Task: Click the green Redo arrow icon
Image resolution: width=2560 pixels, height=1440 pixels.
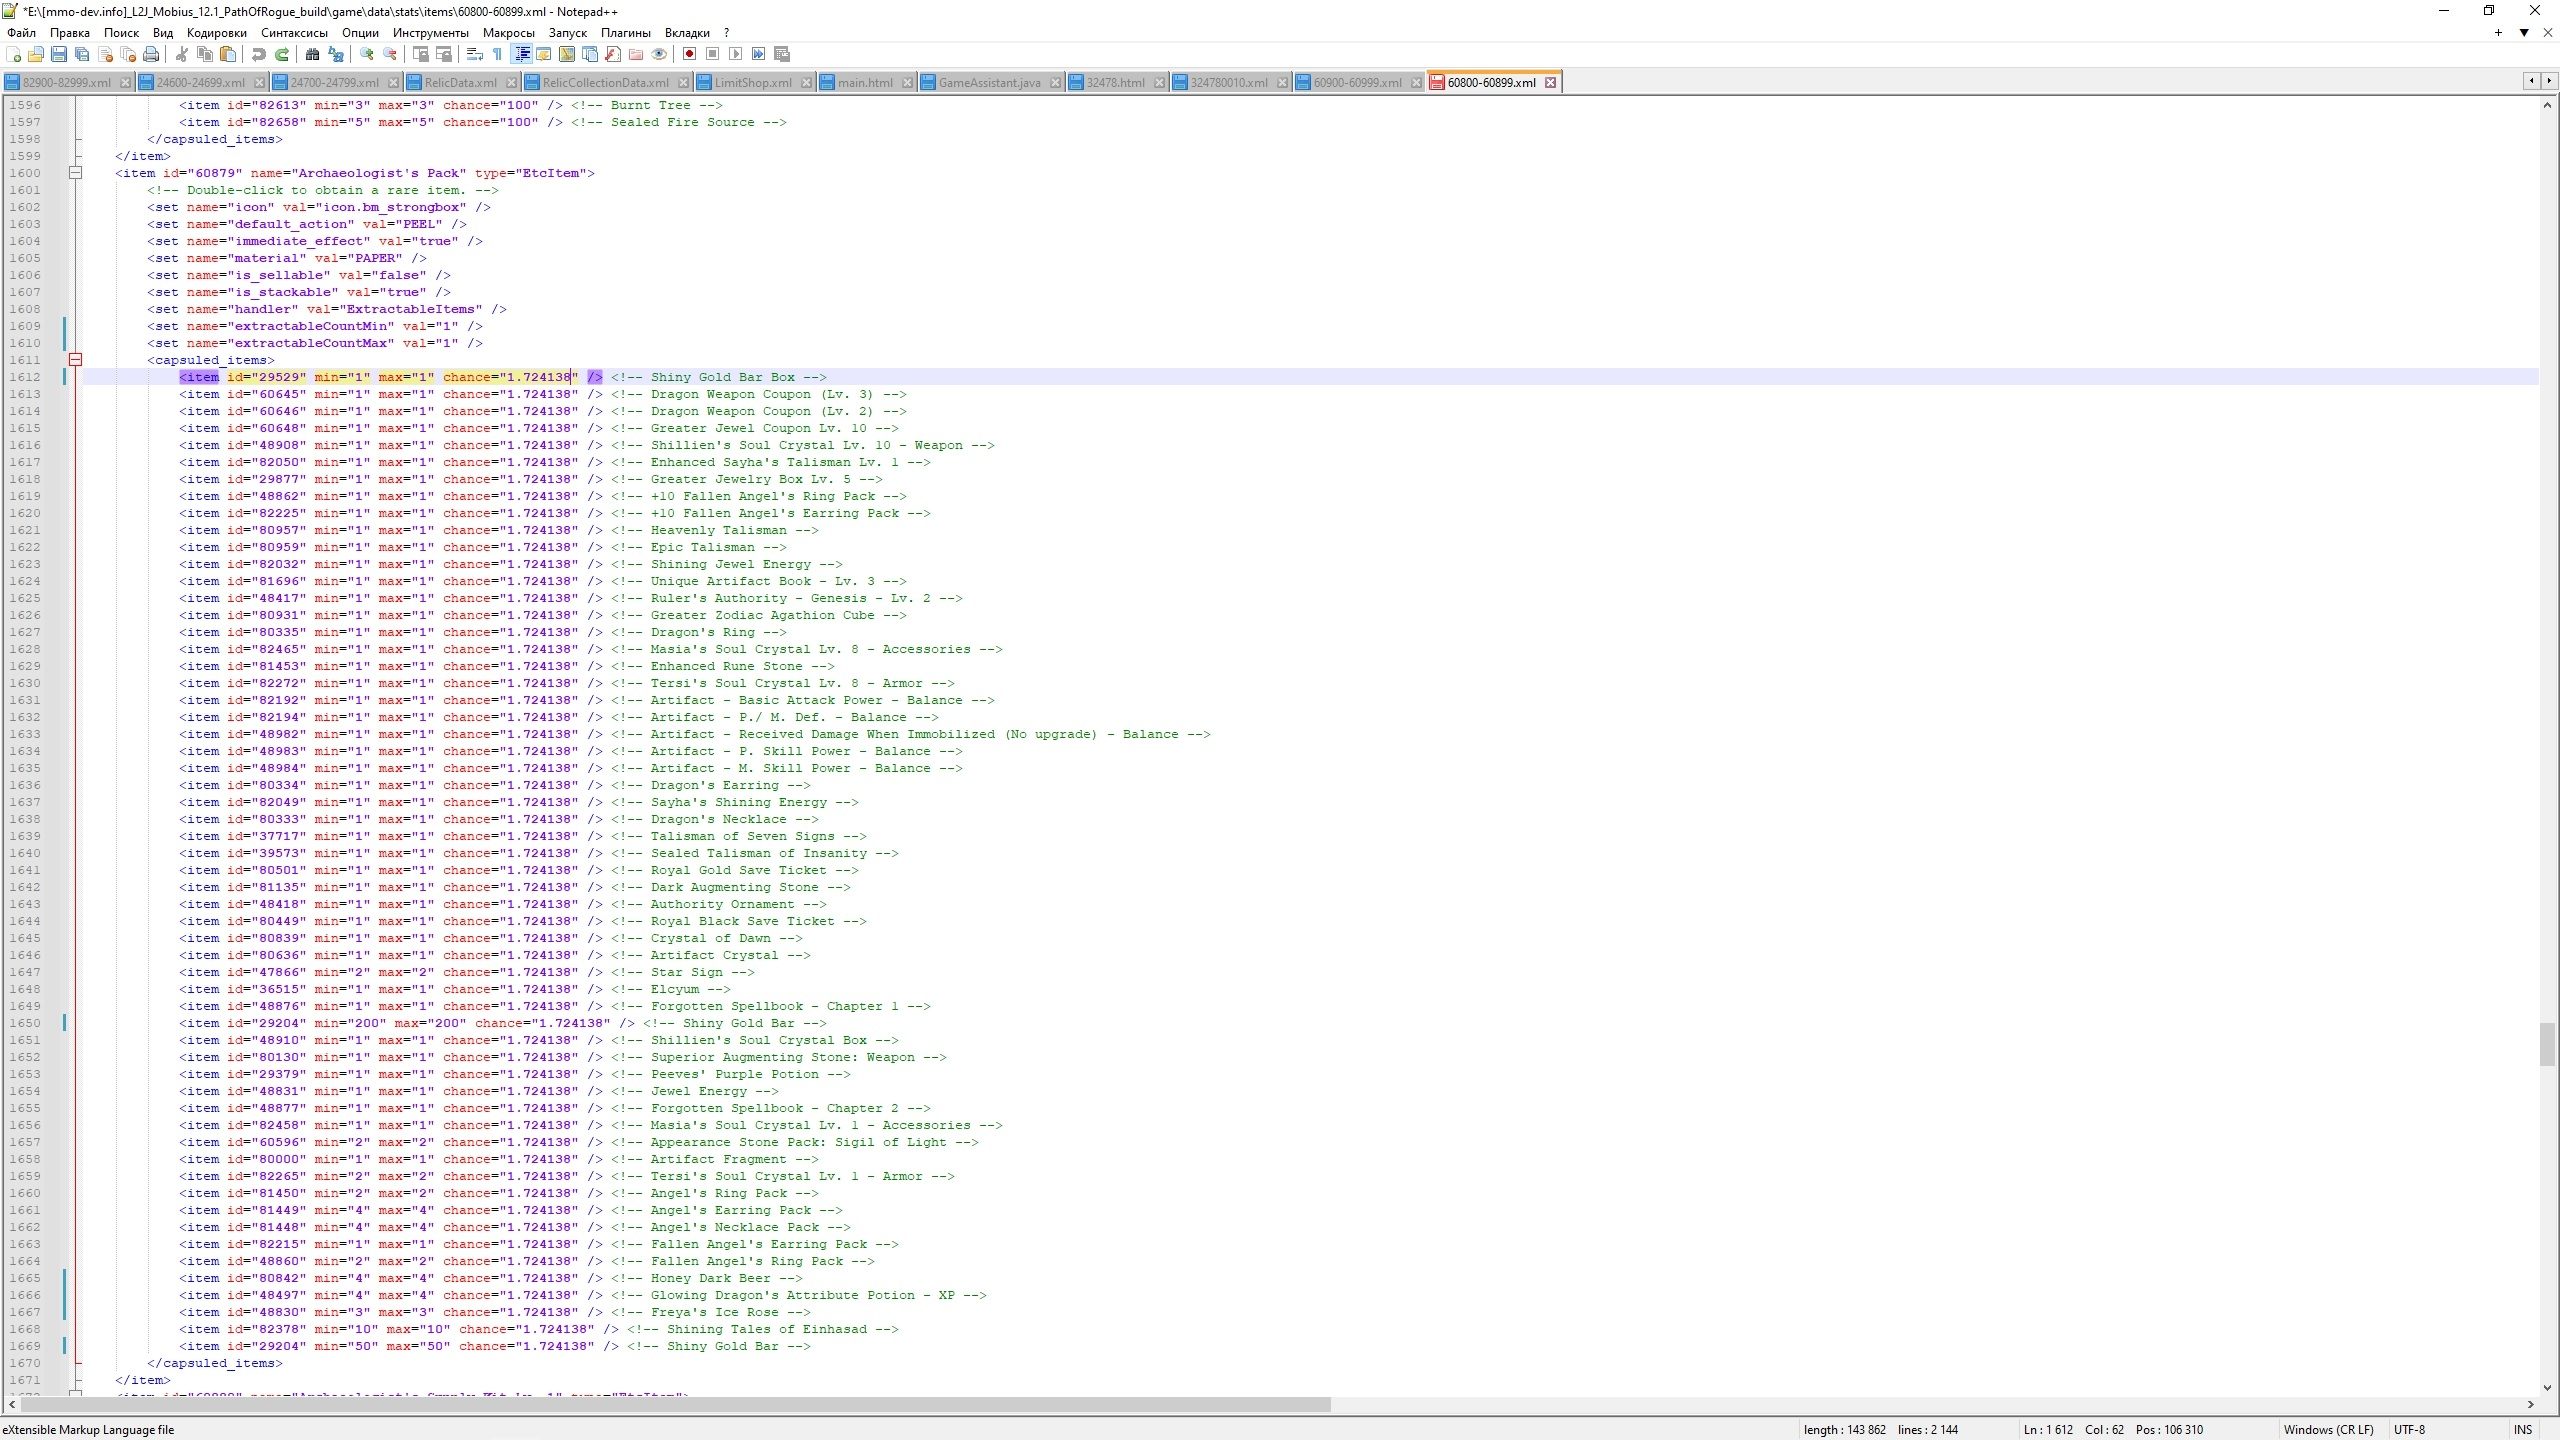Action: click(282, 54)
